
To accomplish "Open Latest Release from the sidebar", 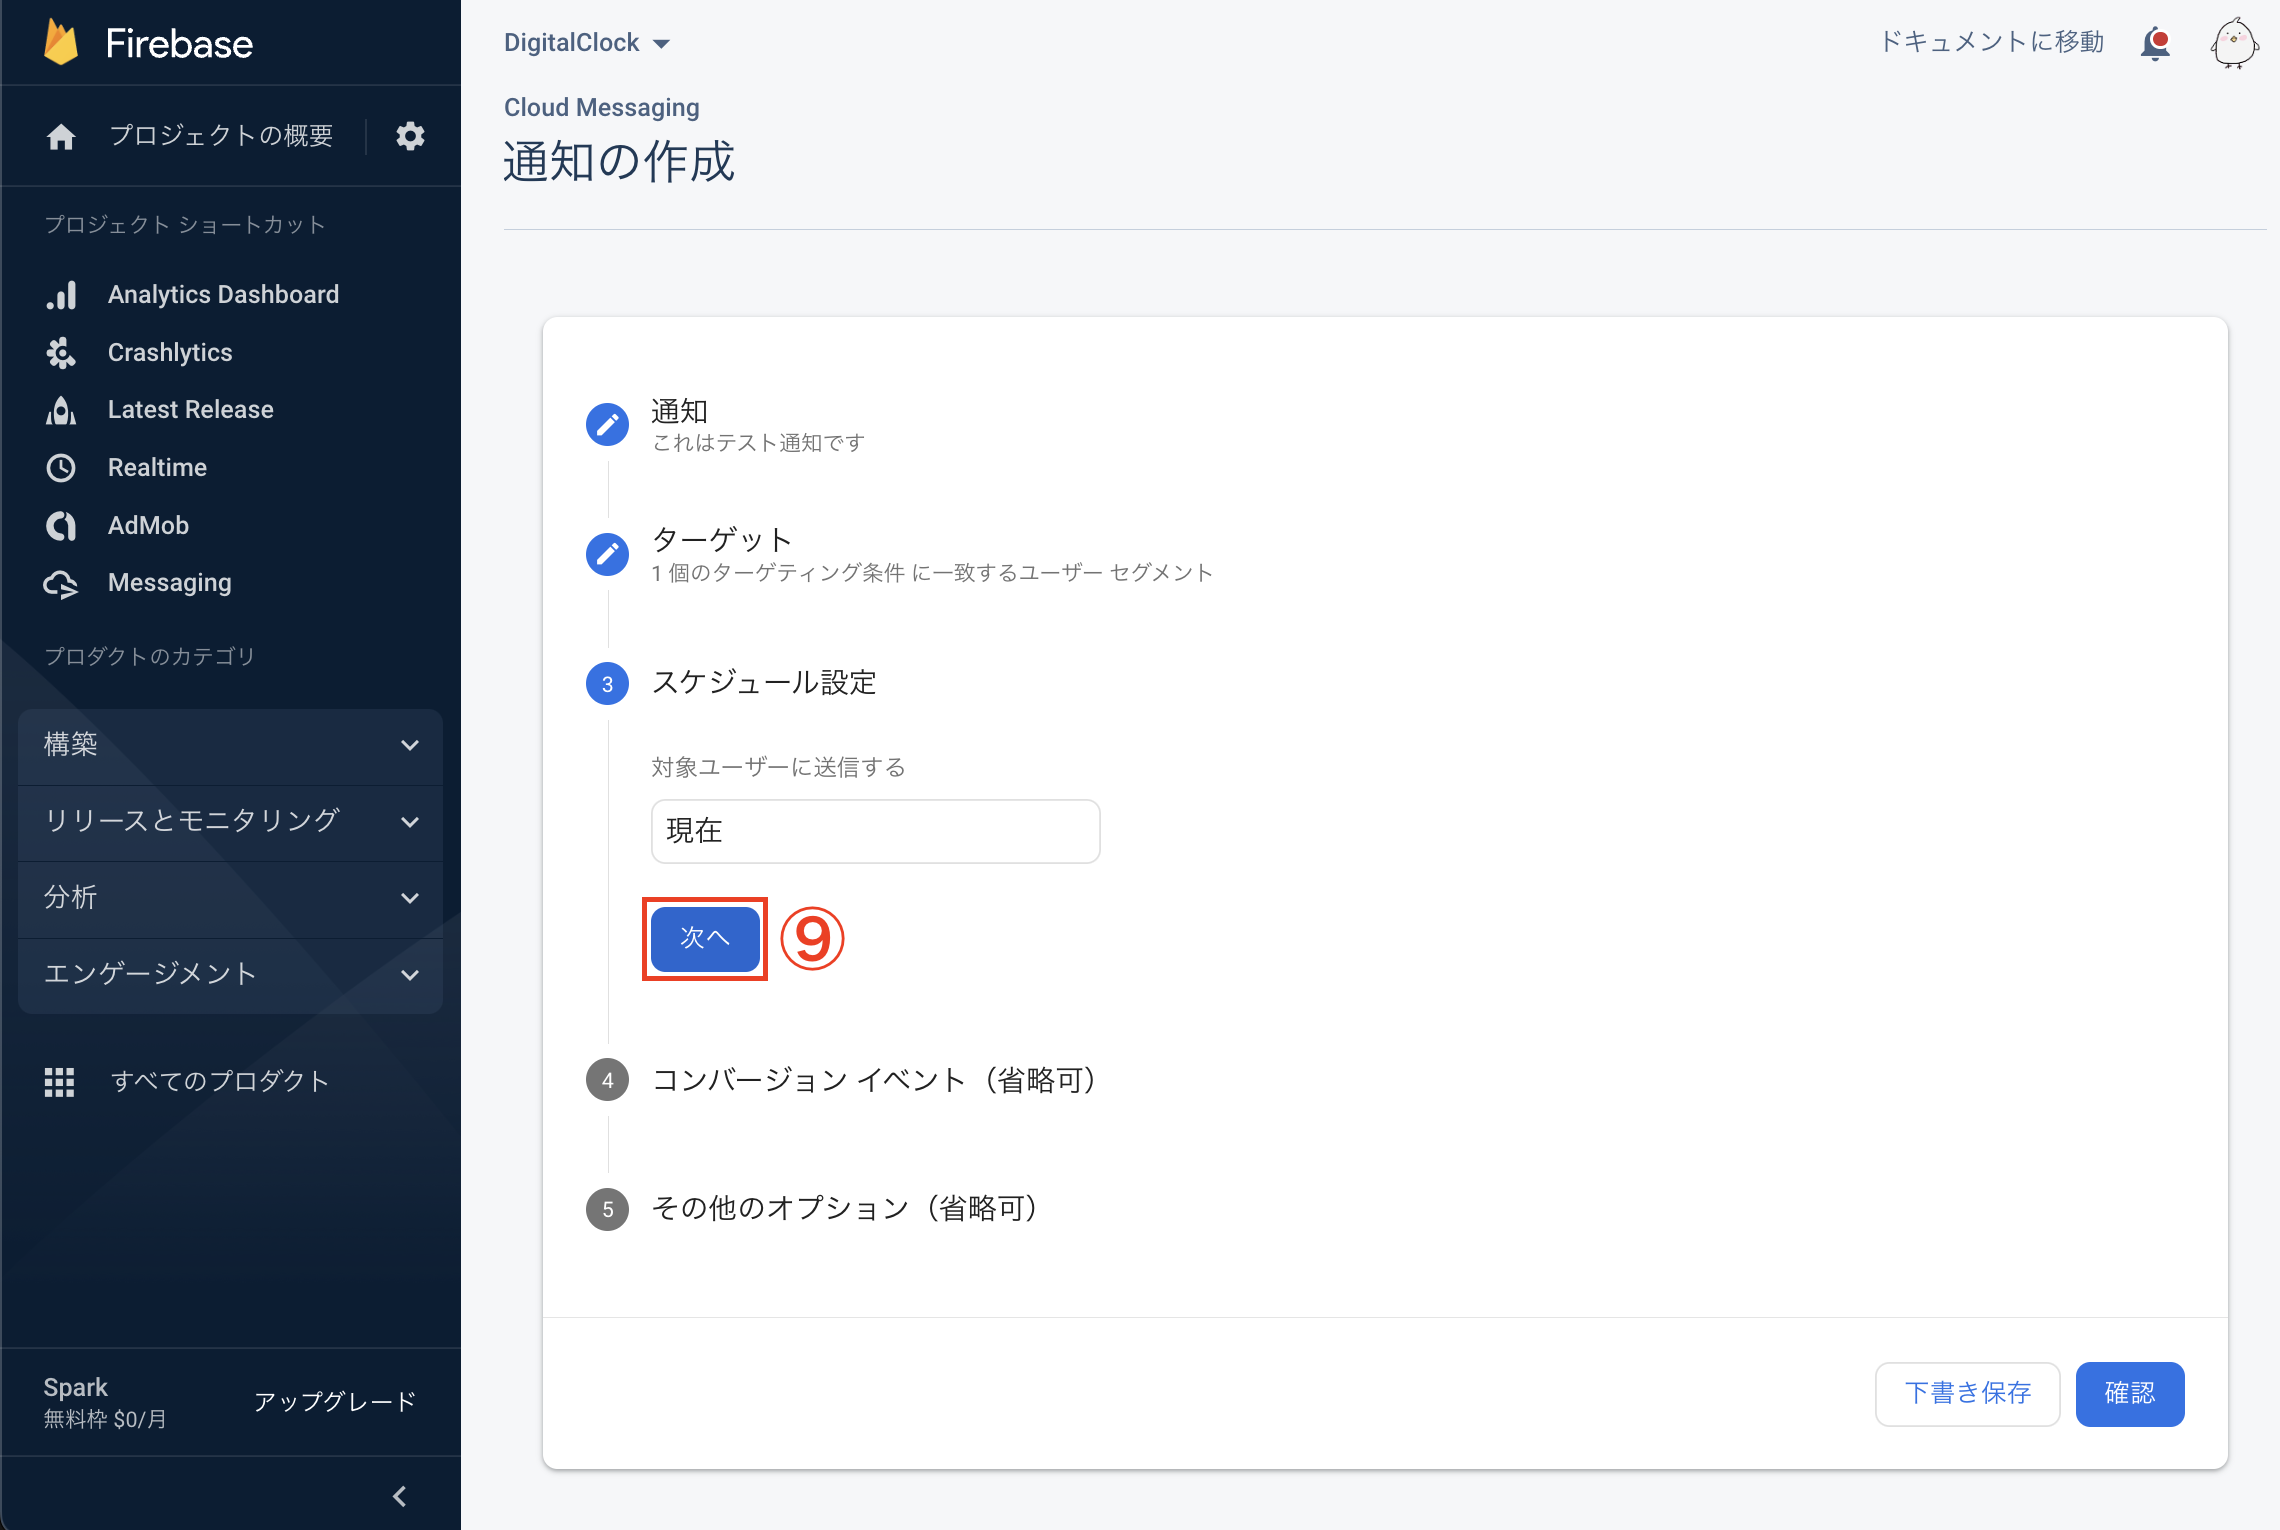I will (x=190, y=409).
